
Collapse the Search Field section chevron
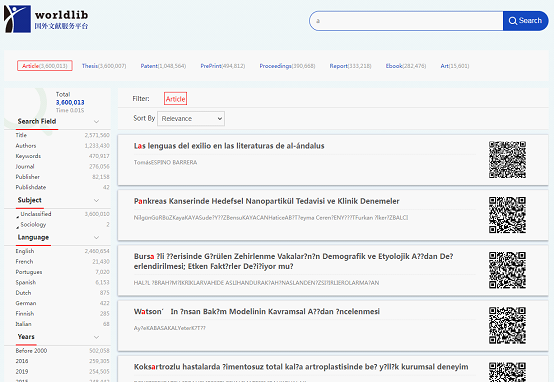(x=96, y=122)
